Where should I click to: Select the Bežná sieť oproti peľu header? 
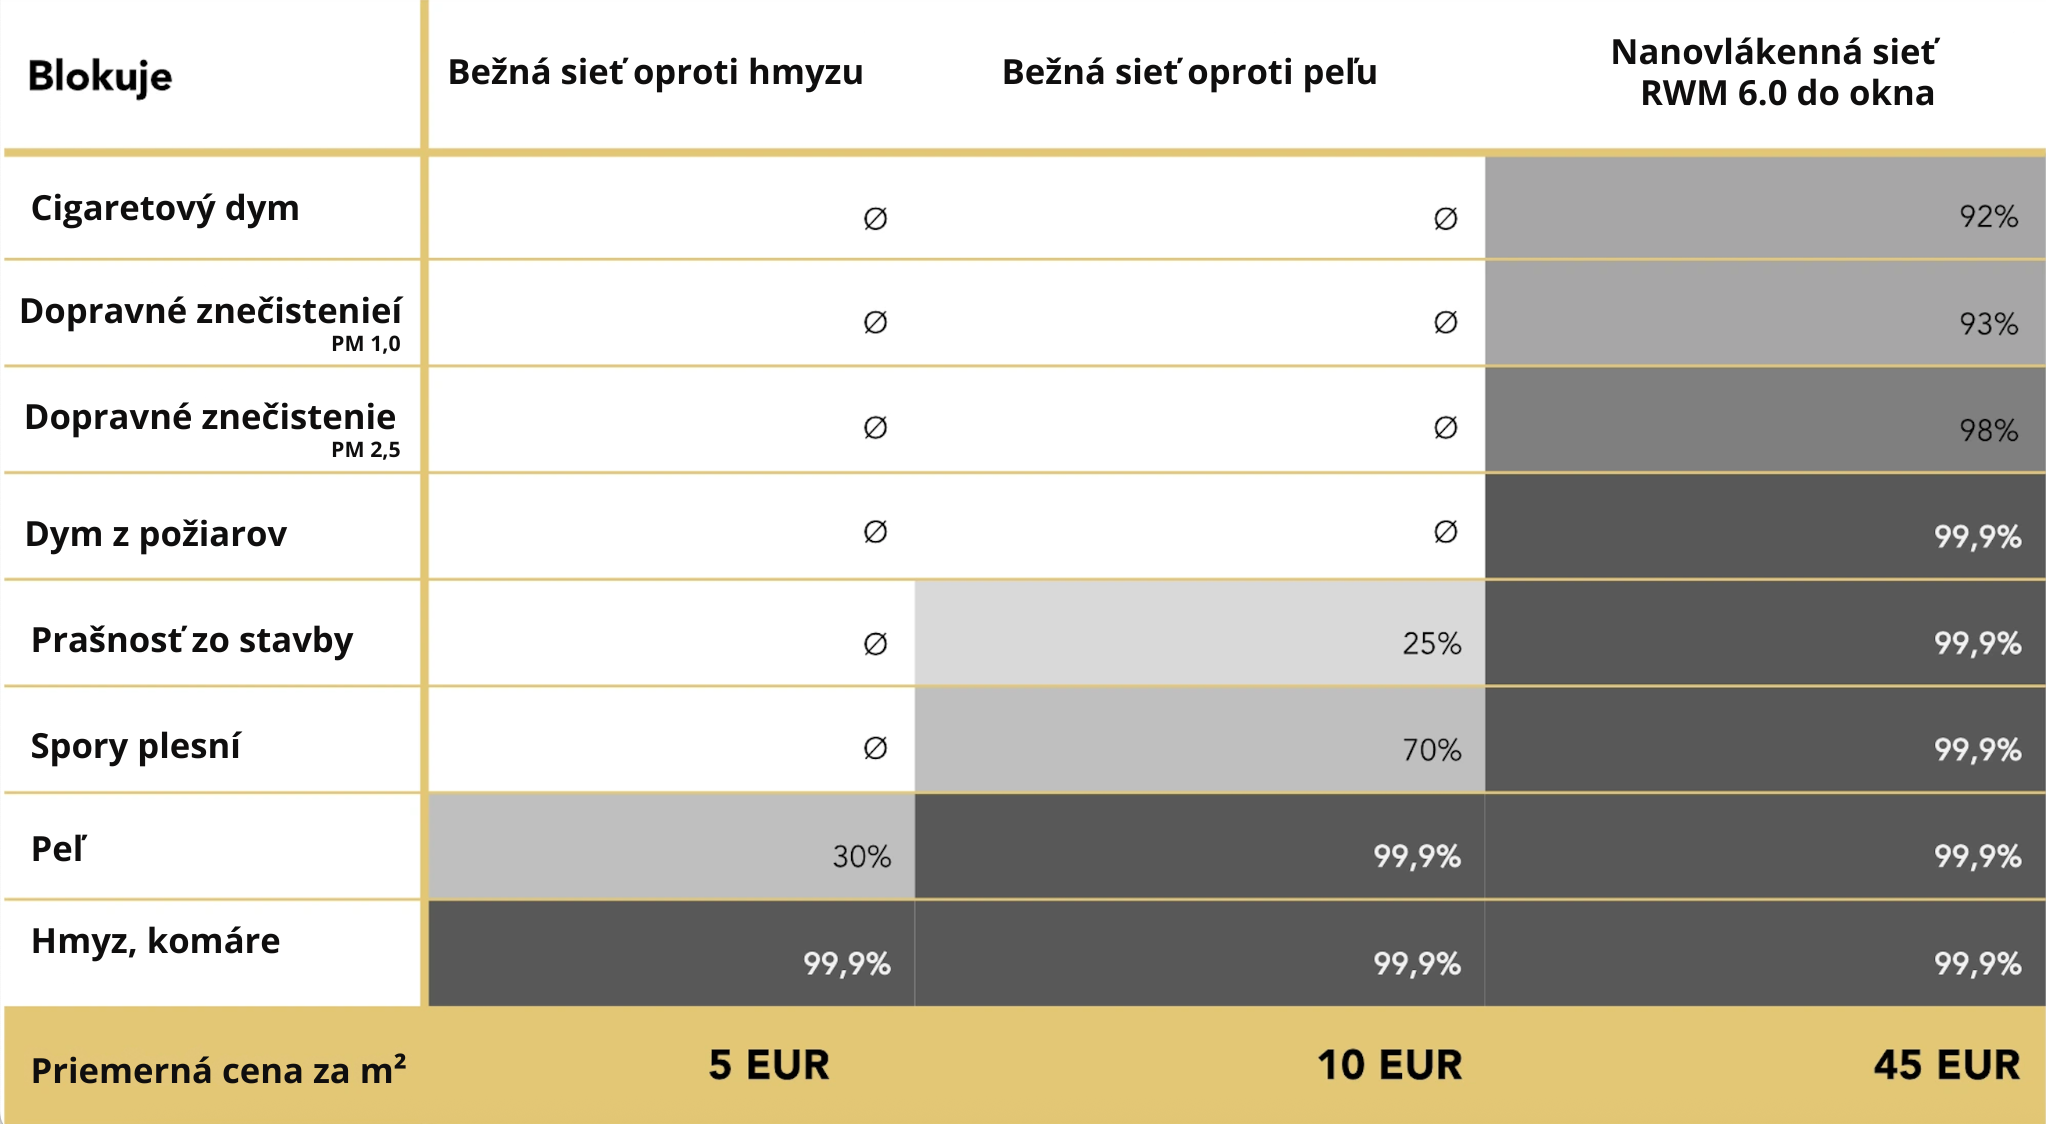(1190, 72)
